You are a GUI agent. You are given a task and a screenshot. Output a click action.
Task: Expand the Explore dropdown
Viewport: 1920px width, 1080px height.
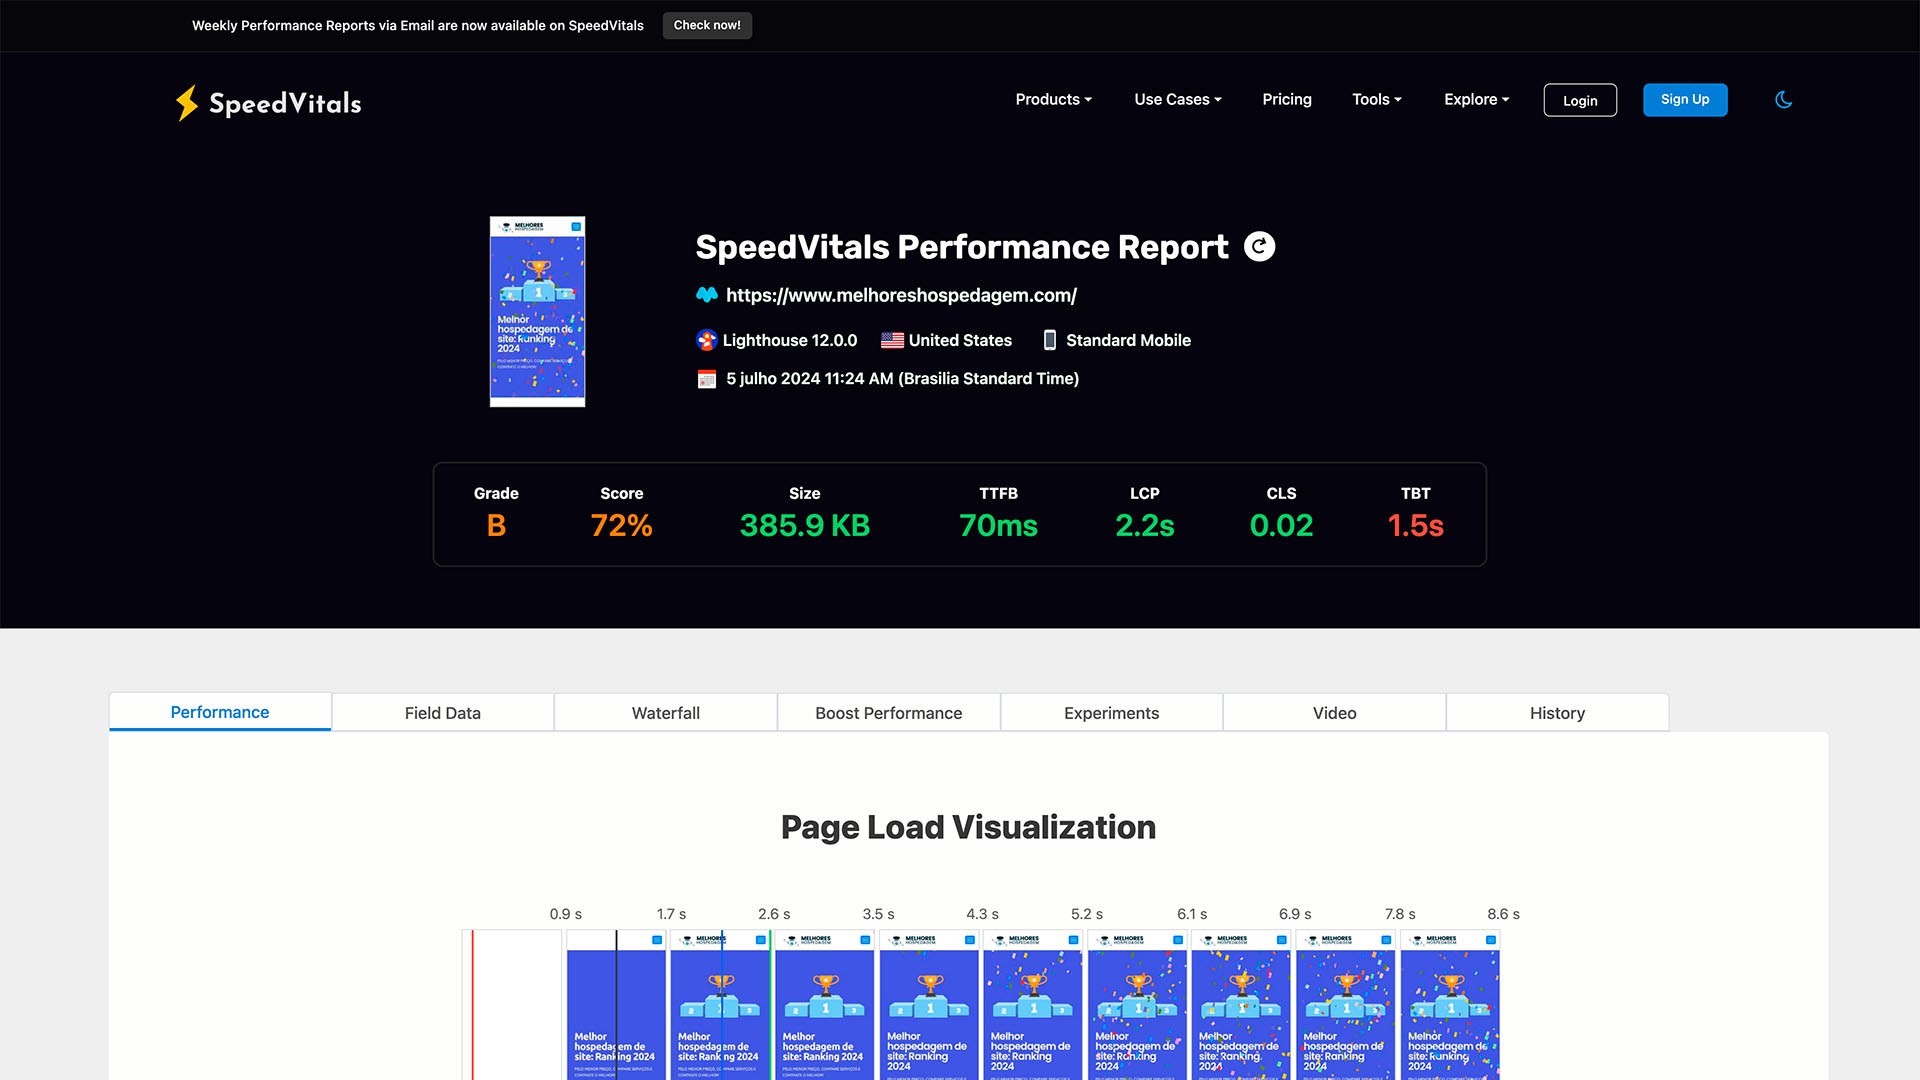pyautogui.click(x=1477, y=99)
